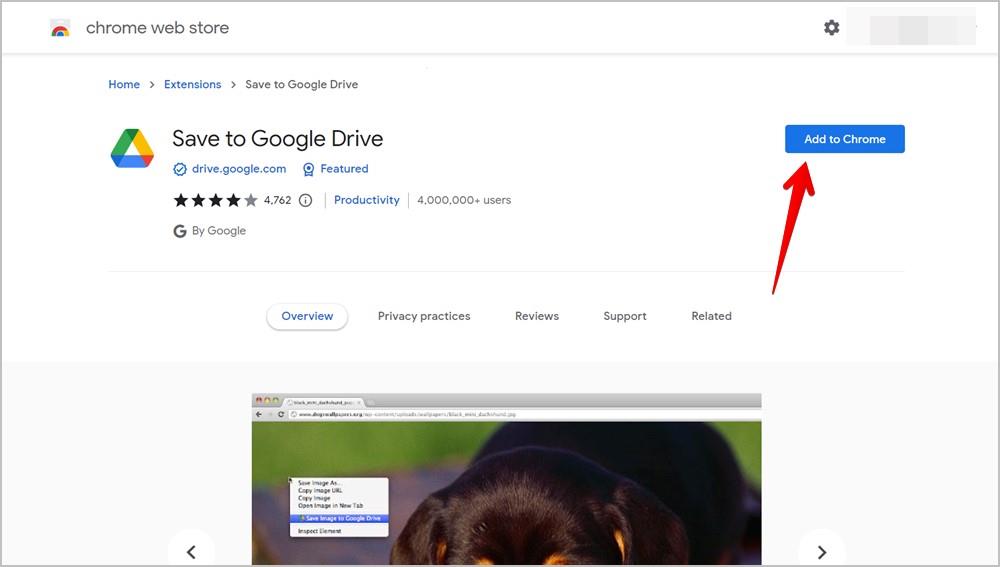Viewport: 1000px width, 567px height.
Task: Click the Featured award ribbon icon
Action: 309,169
